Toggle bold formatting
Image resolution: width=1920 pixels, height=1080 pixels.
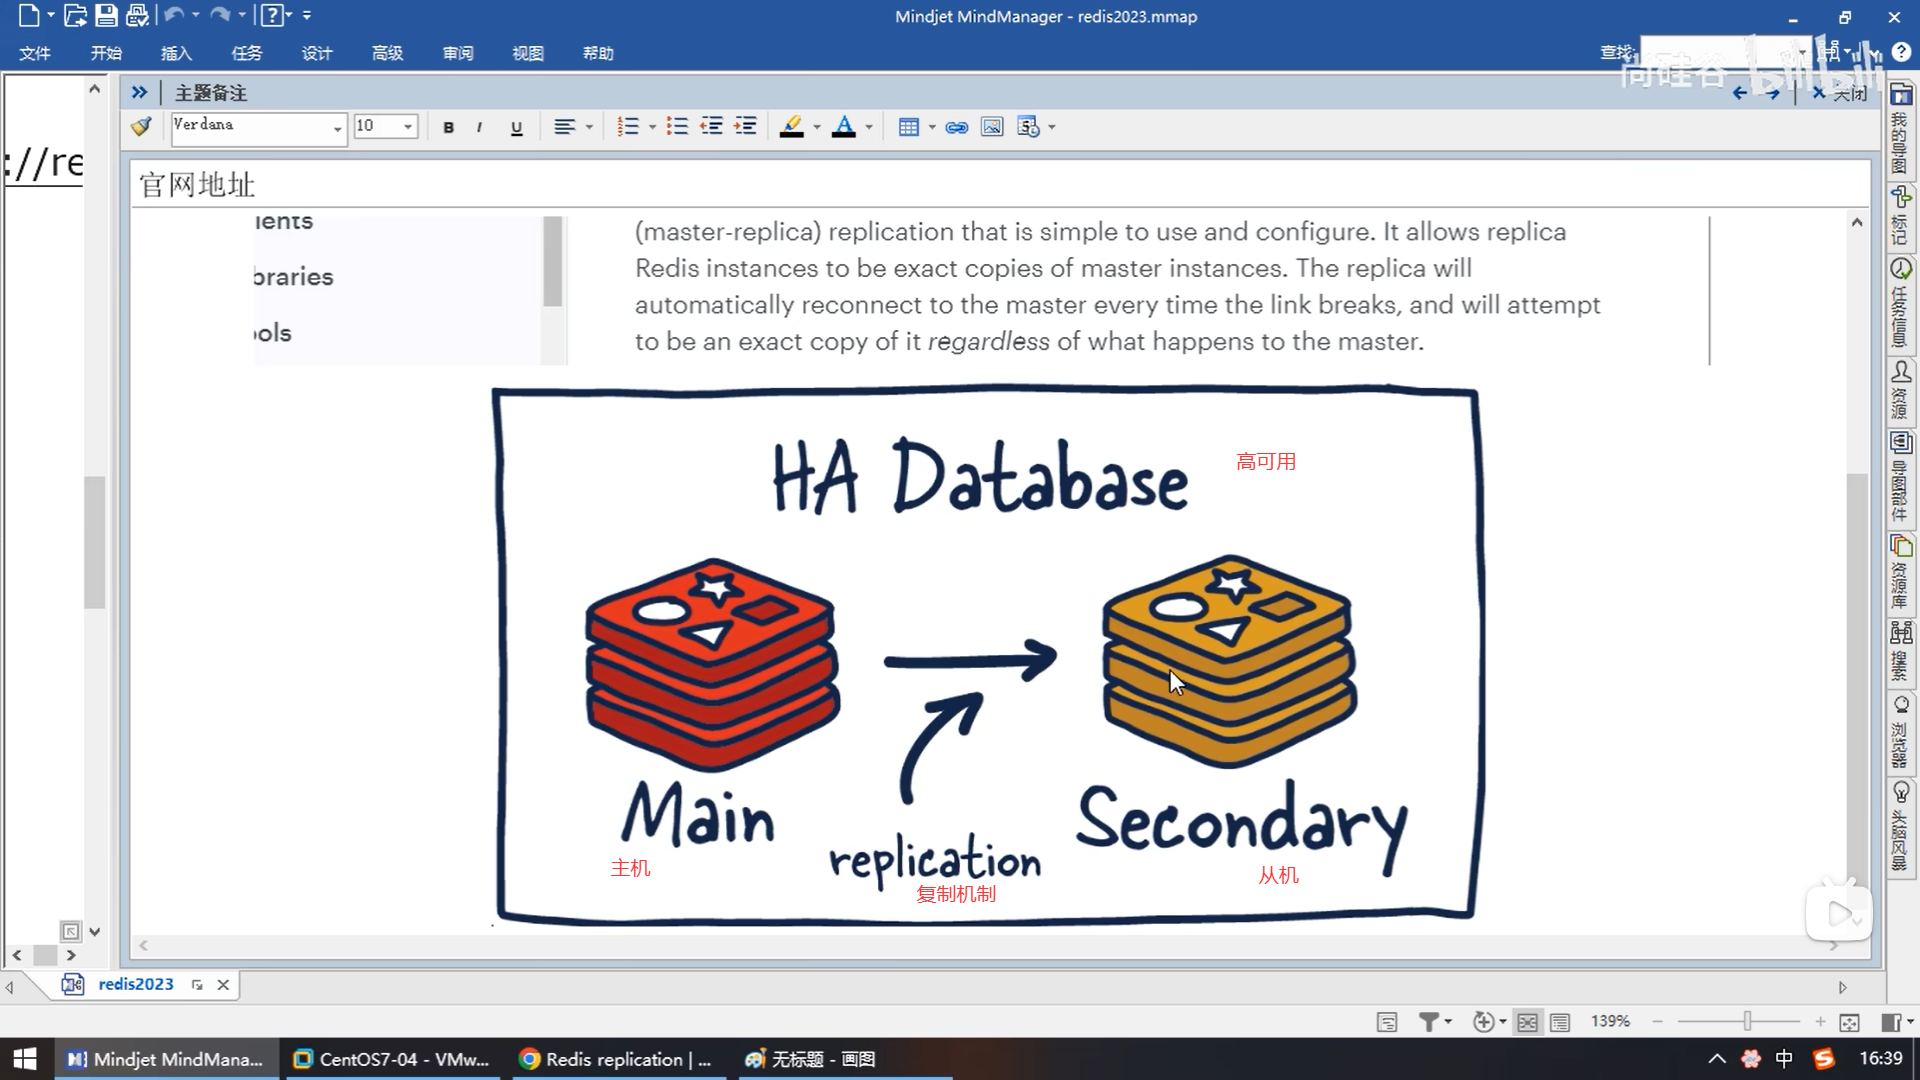[448, 127]
